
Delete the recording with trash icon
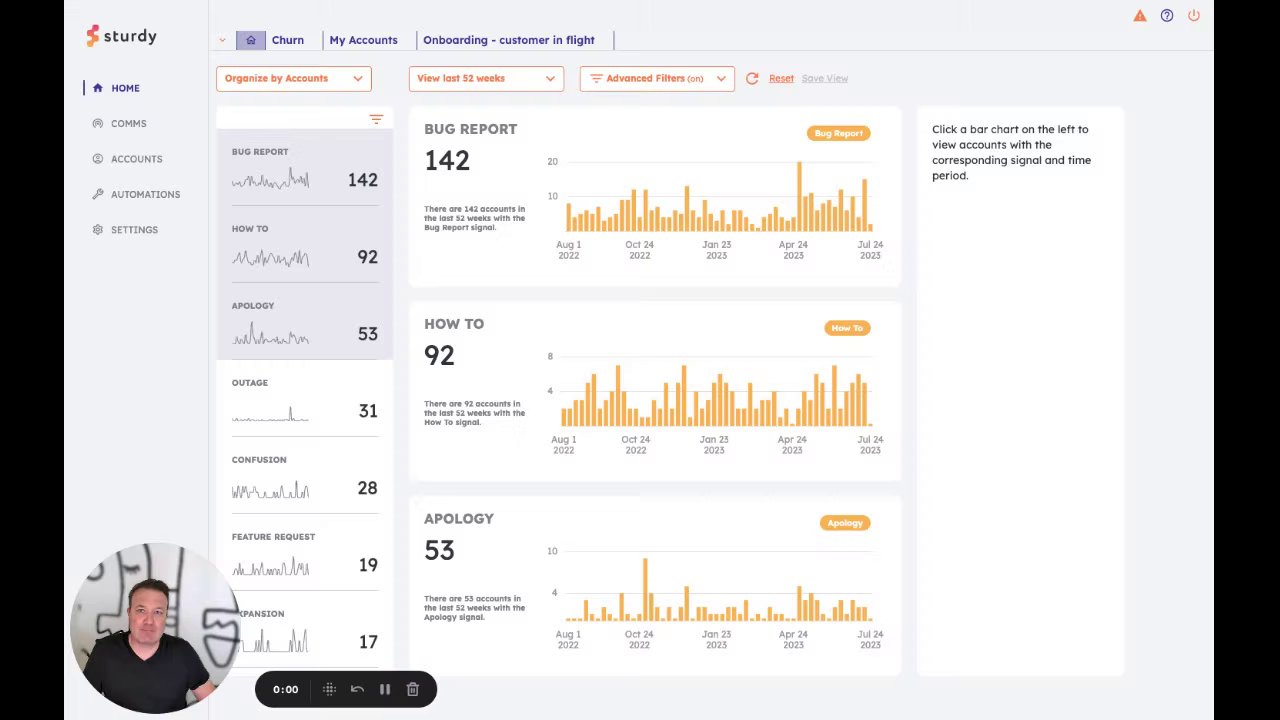click(412, 689)
